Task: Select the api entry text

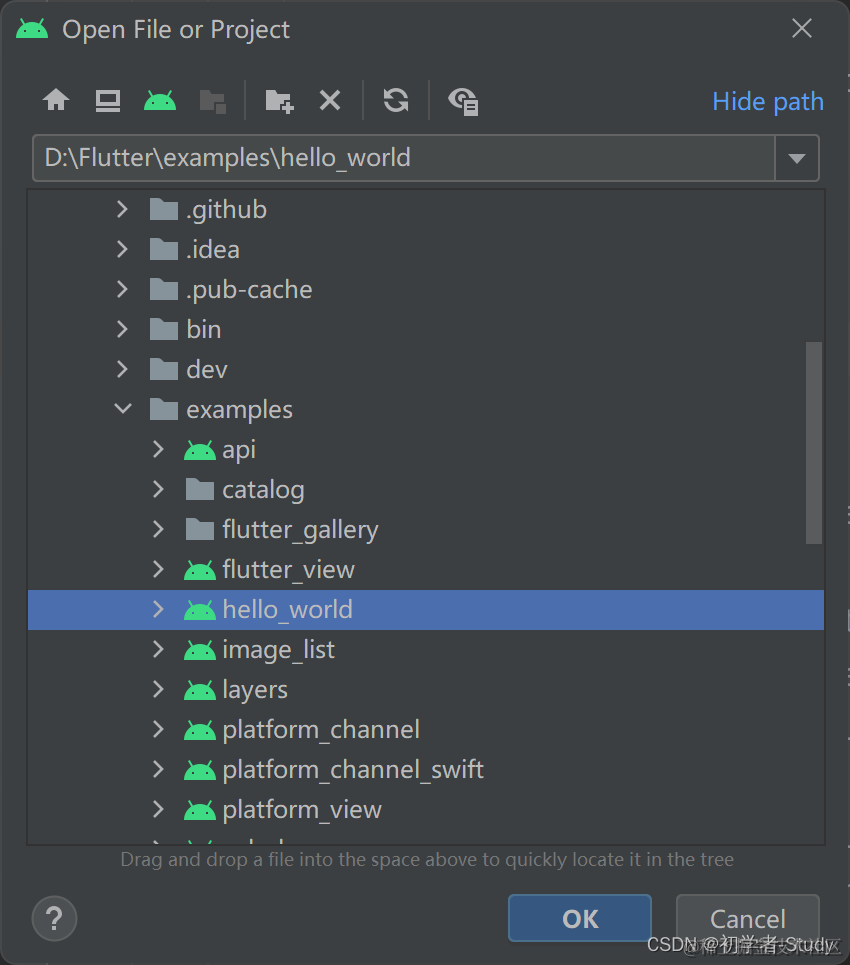Action: [x=239, y=451]
